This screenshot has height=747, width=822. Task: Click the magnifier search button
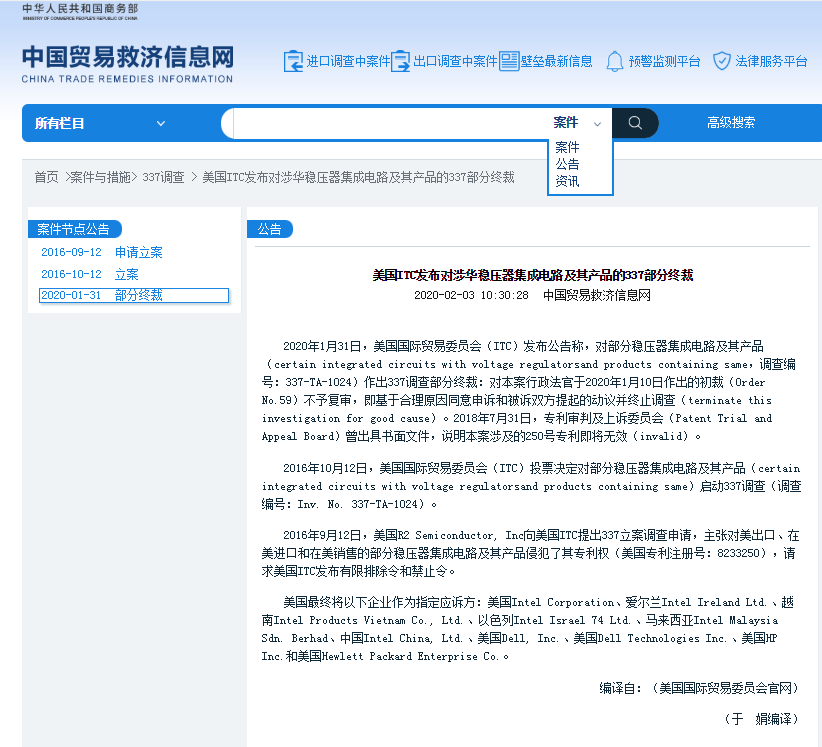pyautogui.click(x=635, y=123)
